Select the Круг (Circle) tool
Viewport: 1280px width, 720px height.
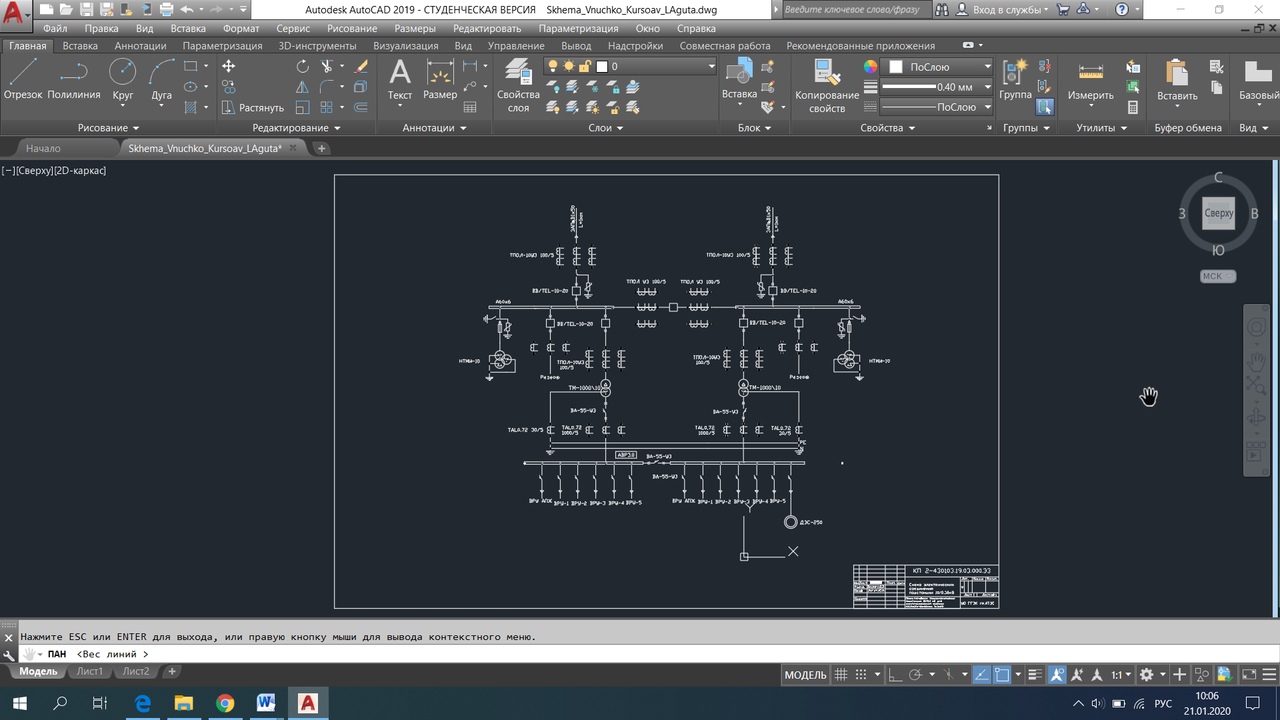pos(122,79)
